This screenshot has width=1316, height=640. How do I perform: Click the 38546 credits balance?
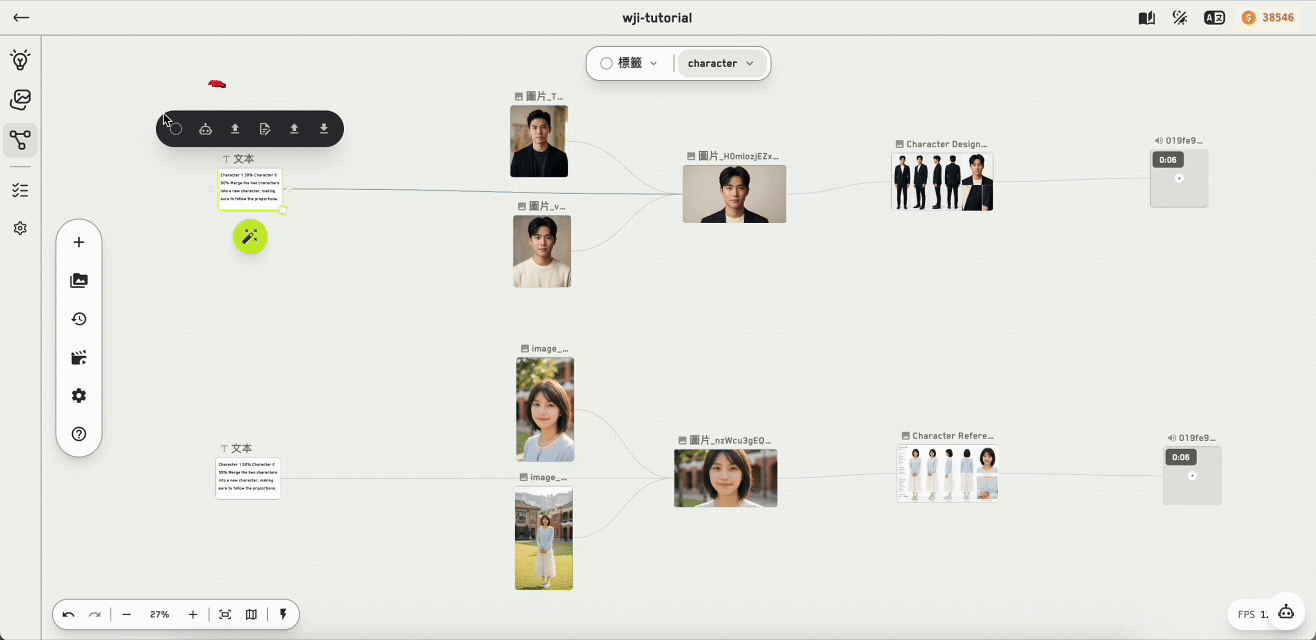(1268, 18)
